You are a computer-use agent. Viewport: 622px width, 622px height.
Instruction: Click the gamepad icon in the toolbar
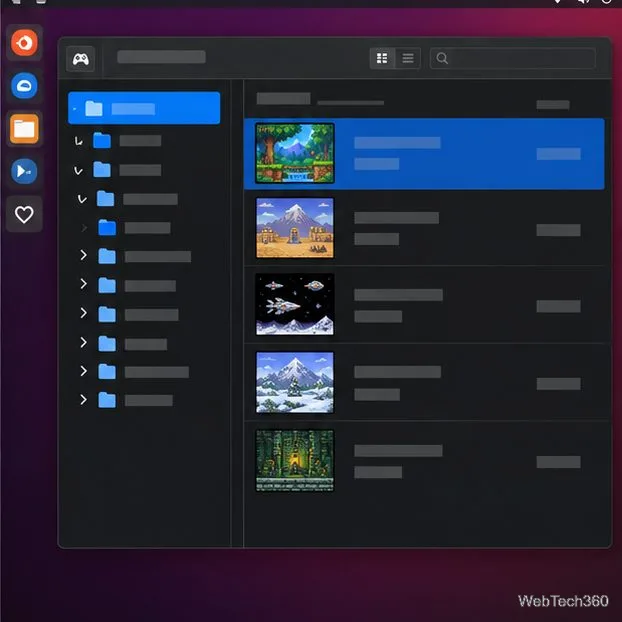81,59
